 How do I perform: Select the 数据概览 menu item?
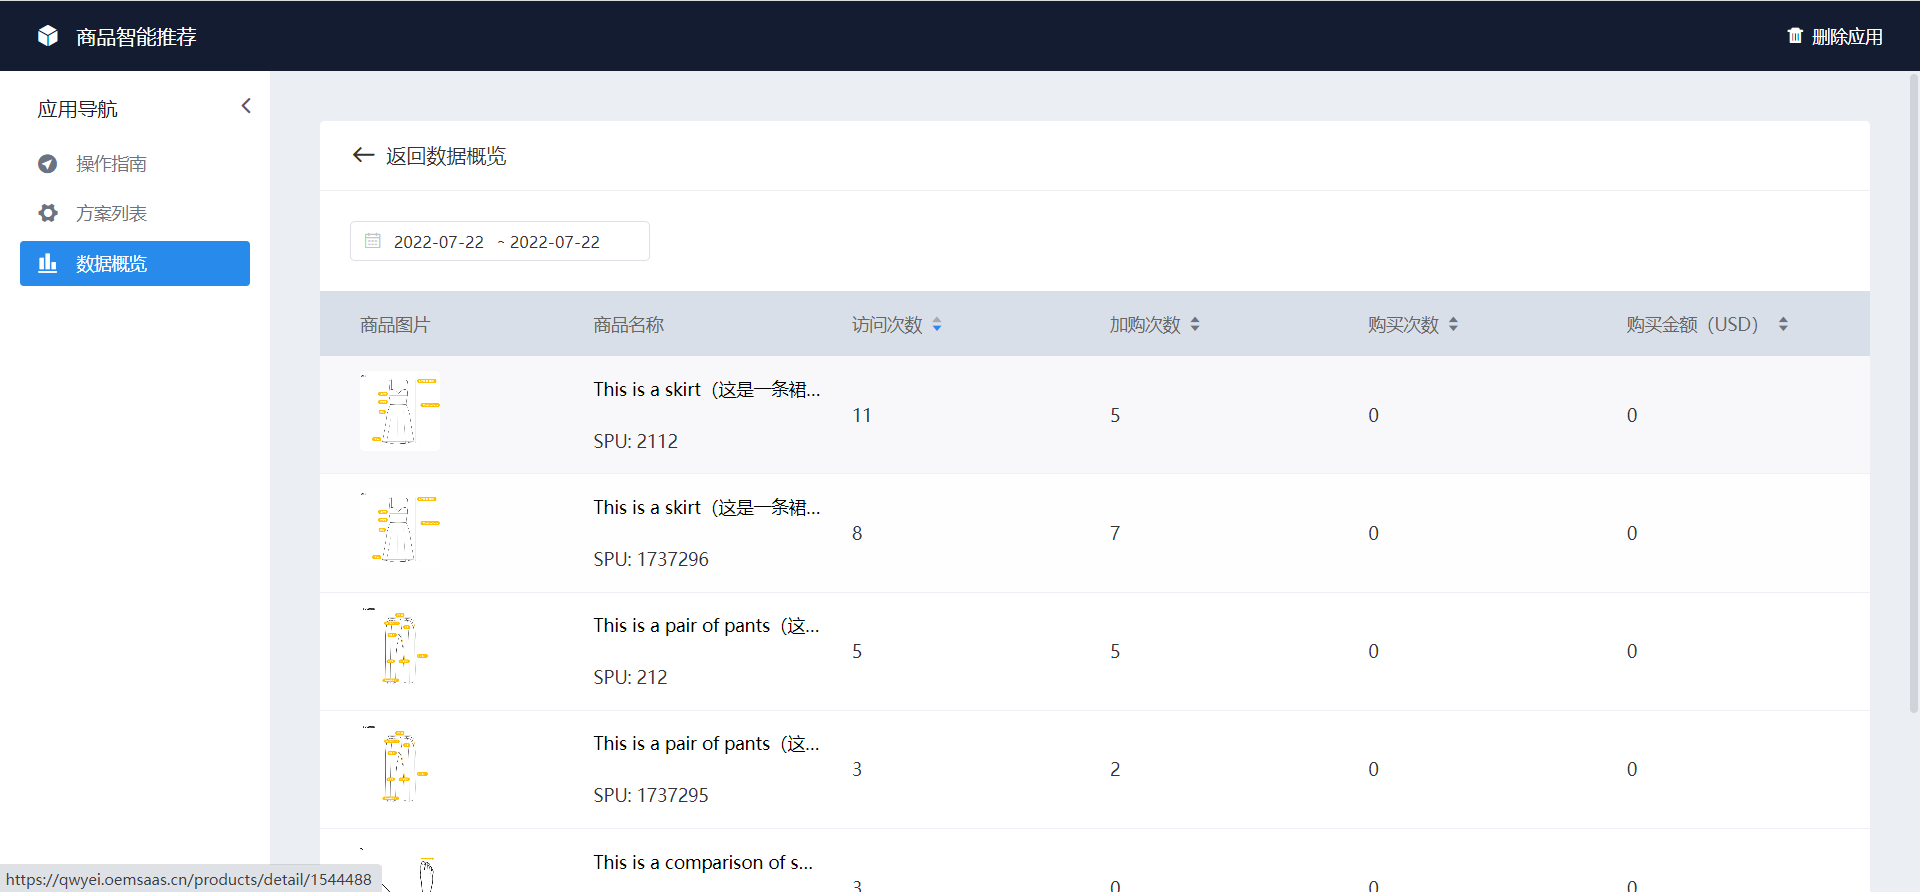[x=135, y=263]
